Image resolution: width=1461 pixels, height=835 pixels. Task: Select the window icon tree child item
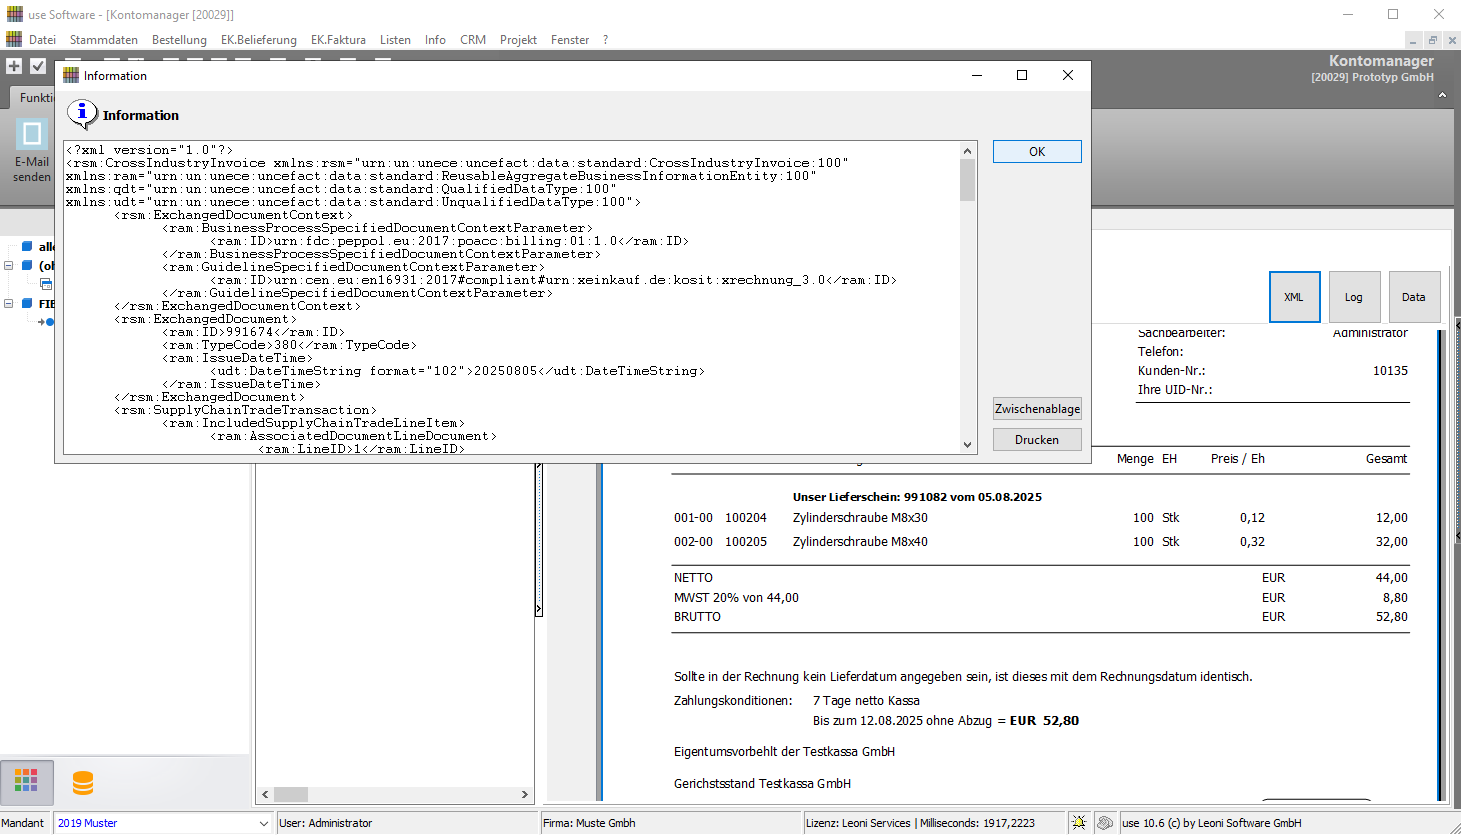point(46,284)
